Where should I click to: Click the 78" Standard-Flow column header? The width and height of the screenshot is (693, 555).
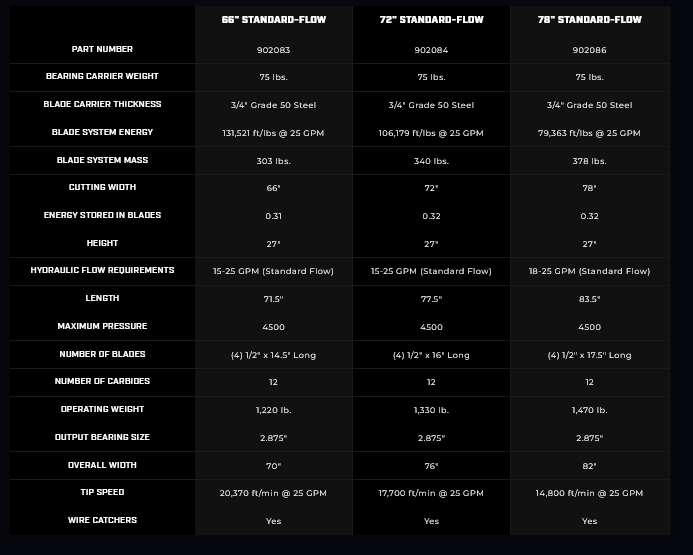pos(589,20)
